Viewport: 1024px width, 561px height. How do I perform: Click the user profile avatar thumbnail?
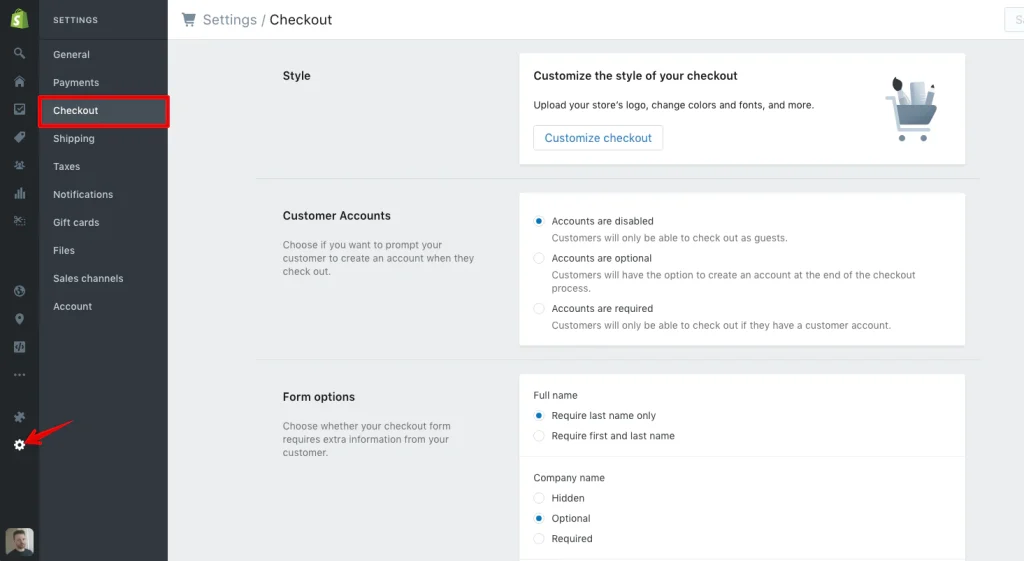click(19, 542)
